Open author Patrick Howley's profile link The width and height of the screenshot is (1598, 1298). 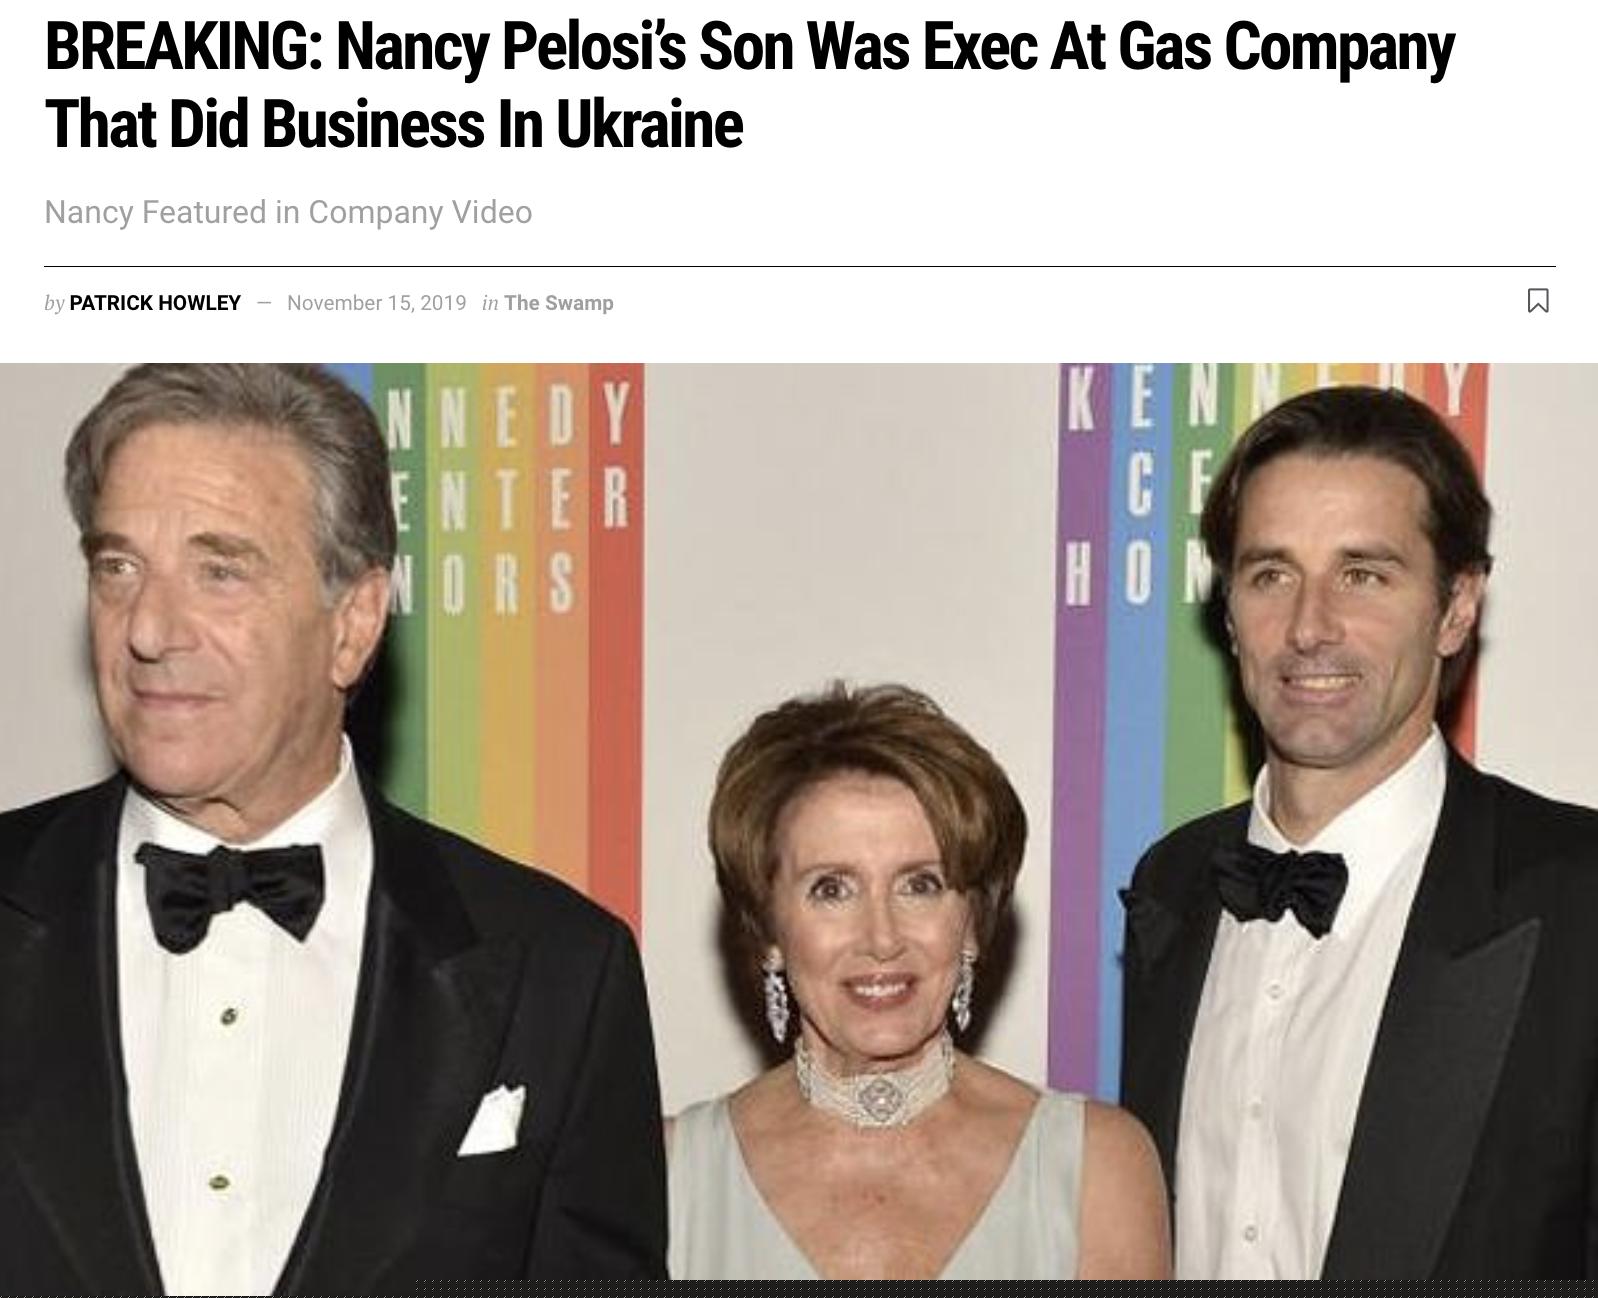pos(155,303)
